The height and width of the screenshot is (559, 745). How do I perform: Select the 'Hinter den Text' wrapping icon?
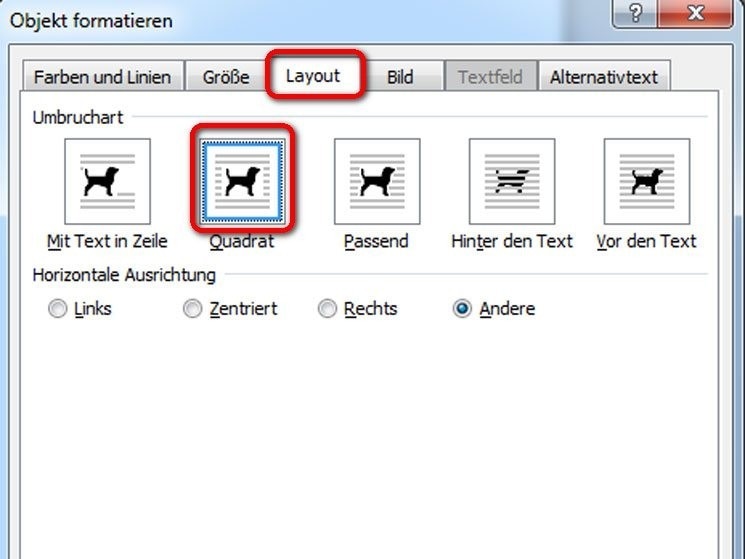[512, 181]
